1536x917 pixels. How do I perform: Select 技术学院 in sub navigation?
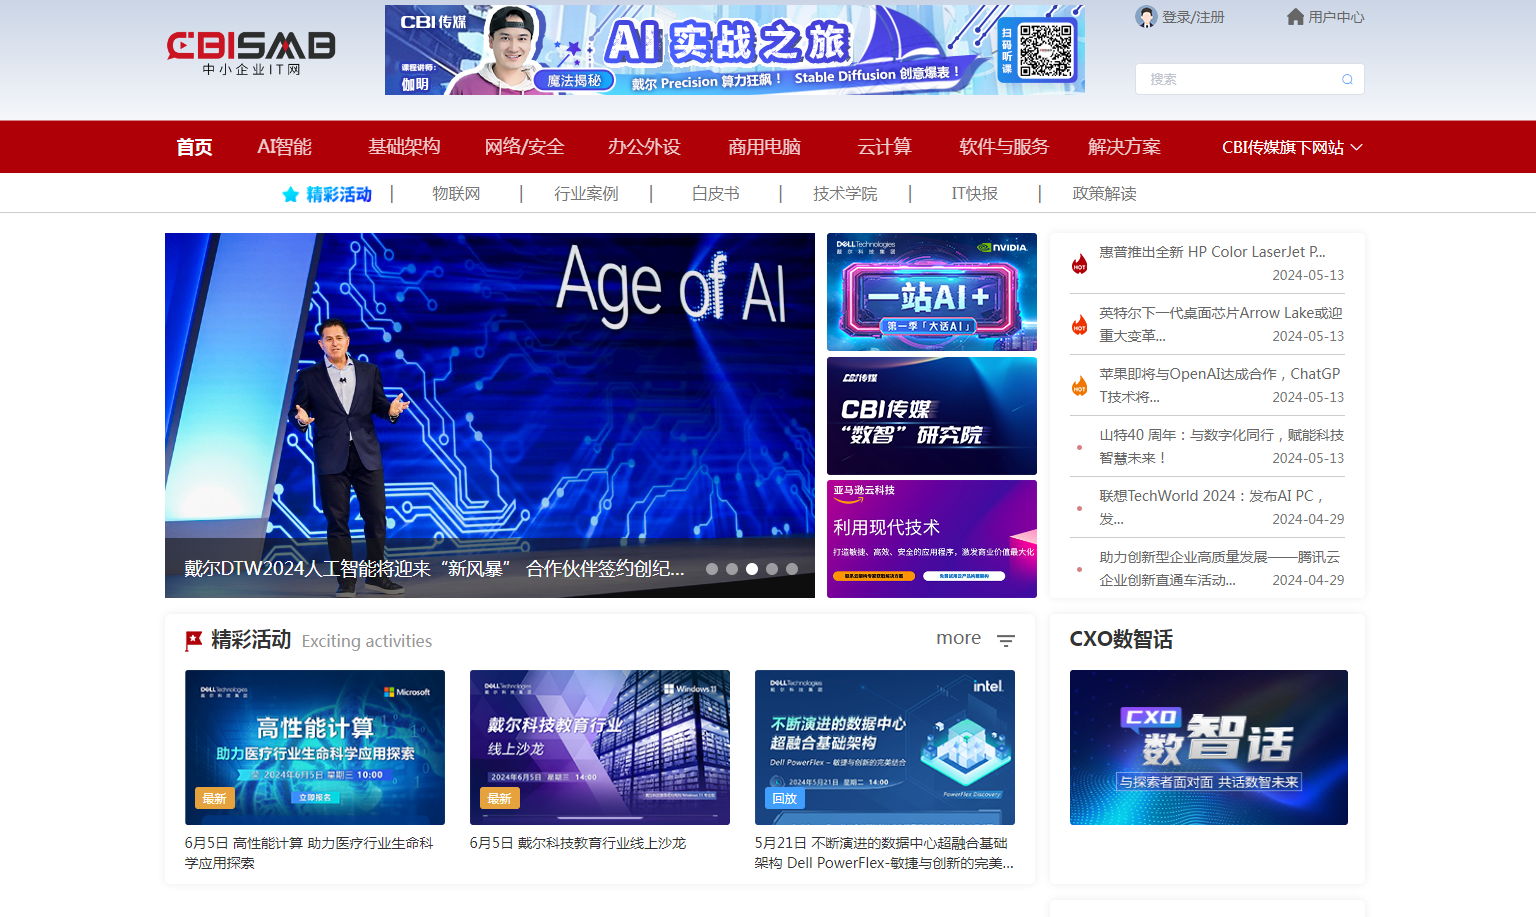[845, 194]
